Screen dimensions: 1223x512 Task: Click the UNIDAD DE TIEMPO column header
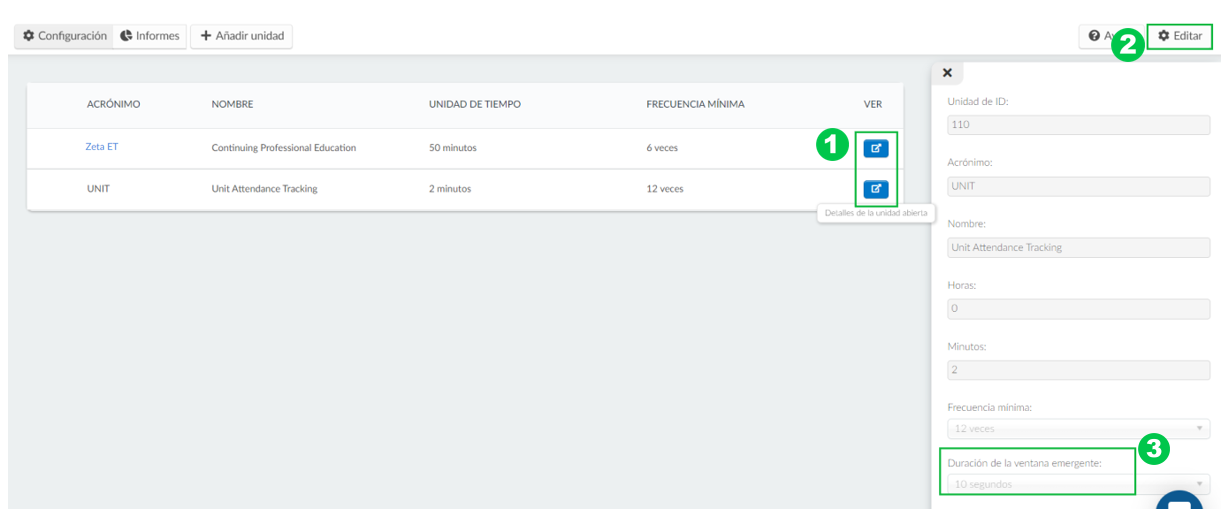[x=475, y=104]
